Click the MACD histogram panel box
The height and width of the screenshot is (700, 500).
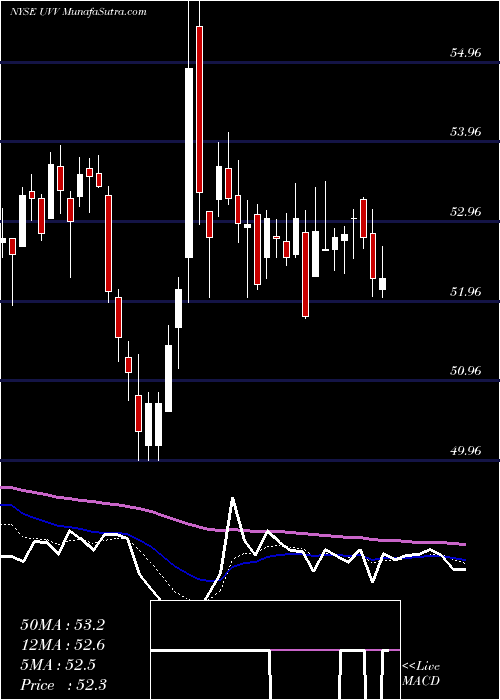point(275,650)
